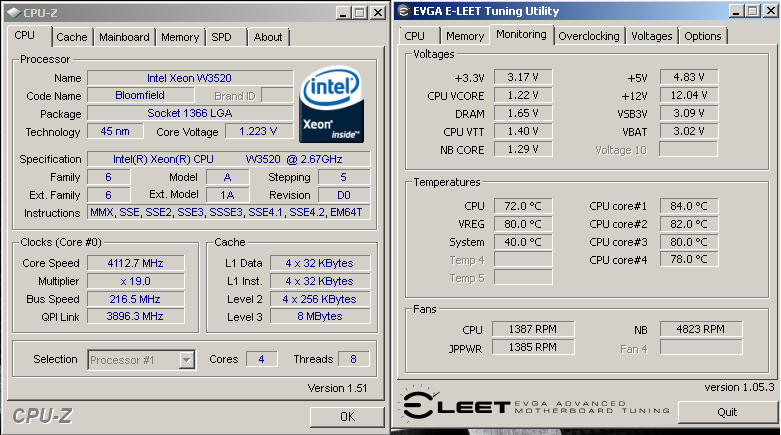Click the CPU fan reading 1387 RPM
The height and width of the screenshot is (435, 781).
(533, 329)
